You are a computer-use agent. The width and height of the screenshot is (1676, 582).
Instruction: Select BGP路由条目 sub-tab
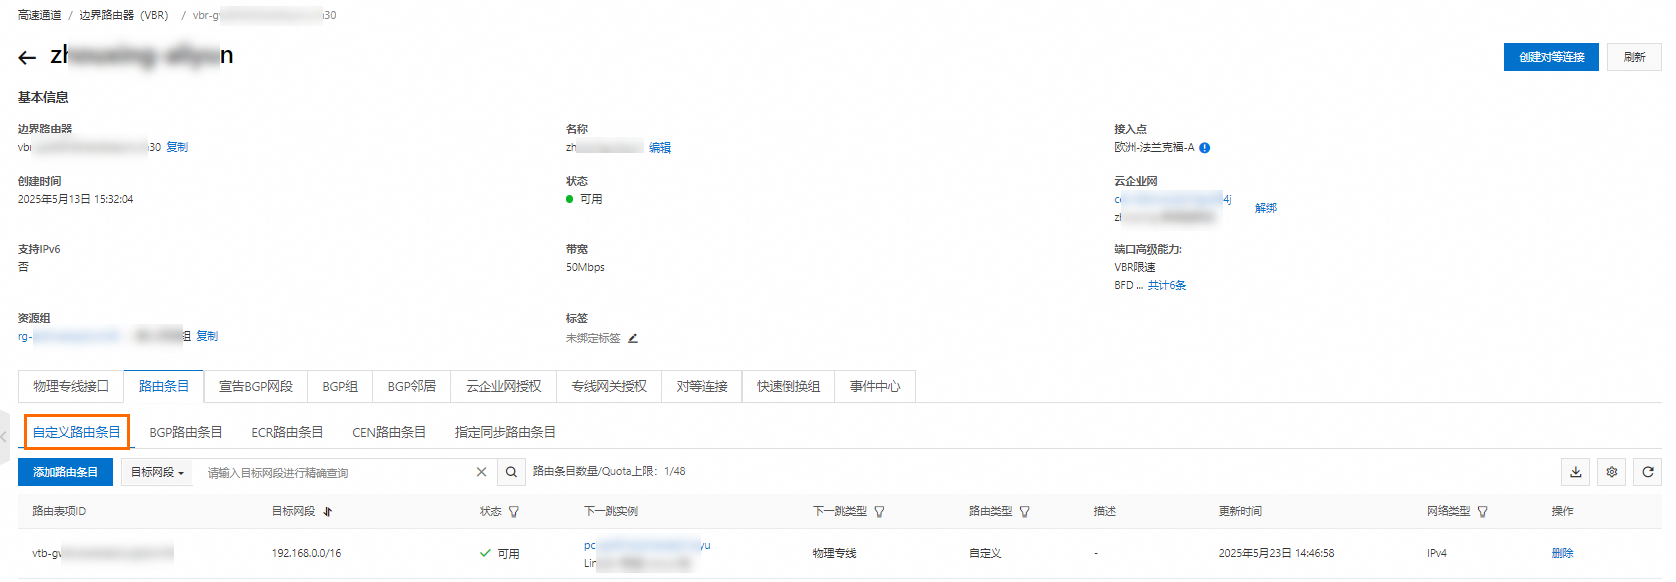pyautogui.click(x=186, y=432)
